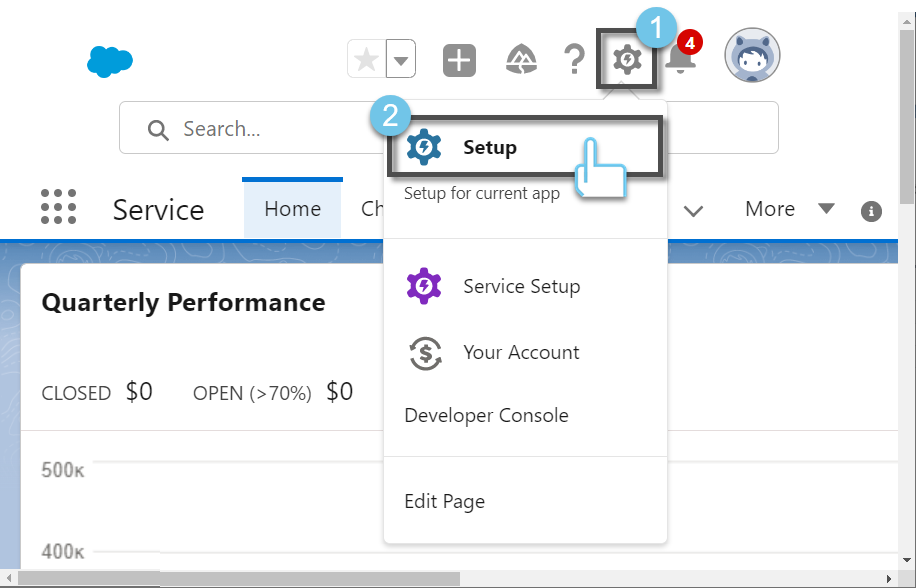Click the CLOSED $0 value

(x=139, y=392)
